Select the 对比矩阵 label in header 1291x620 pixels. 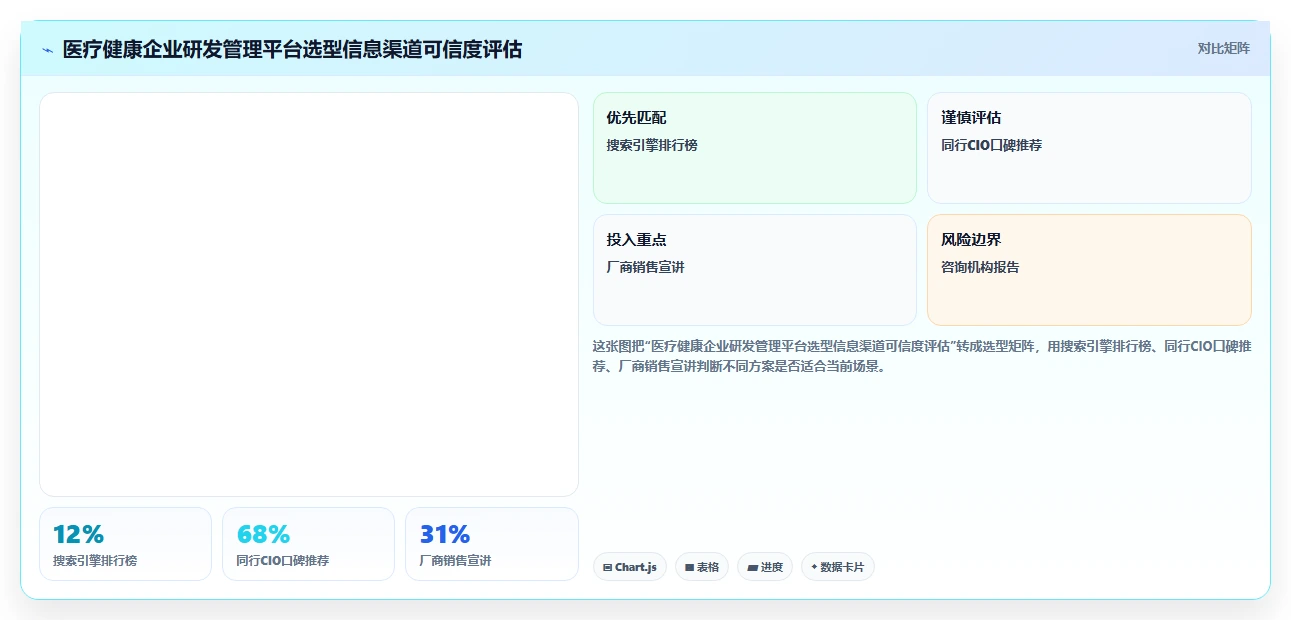click(1224, 48)
